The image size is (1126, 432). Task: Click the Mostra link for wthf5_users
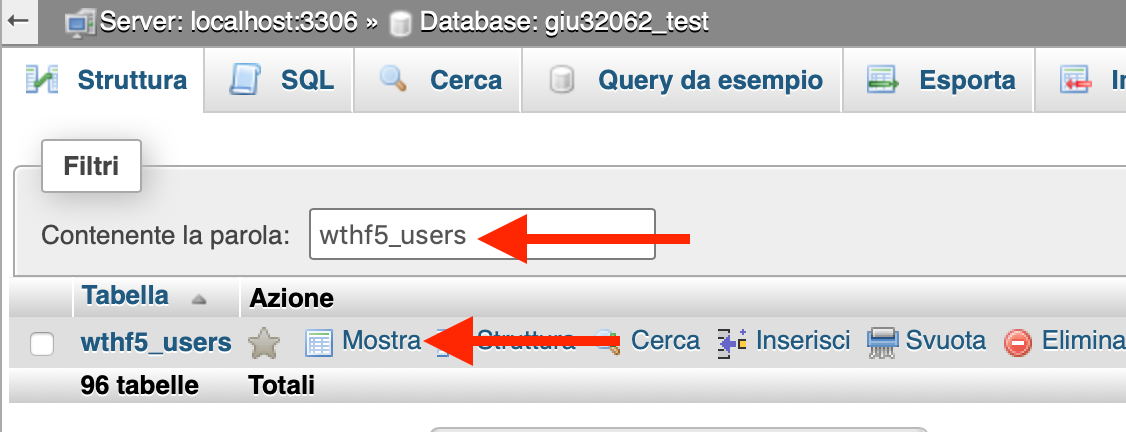click(x=381, y=339)
